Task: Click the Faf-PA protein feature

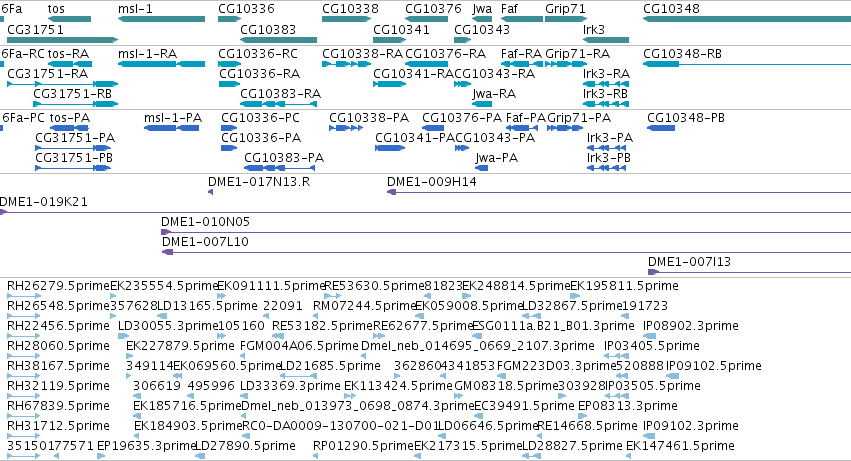Action: coord(522,128)
